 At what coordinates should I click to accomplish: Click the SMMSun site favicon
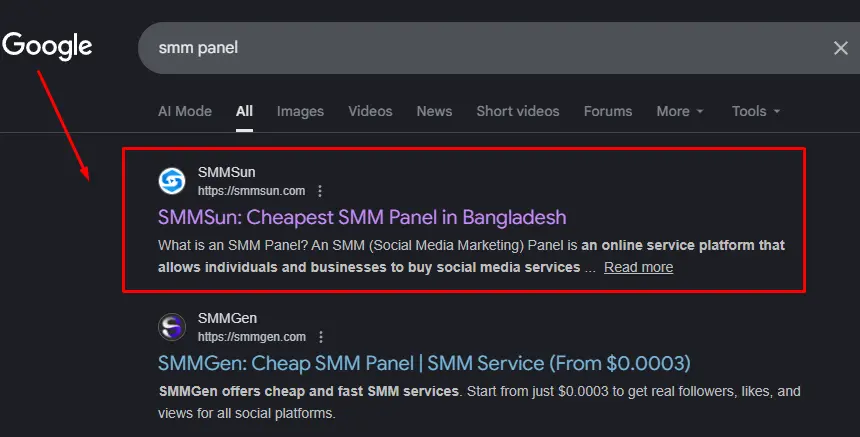point(172,181)
